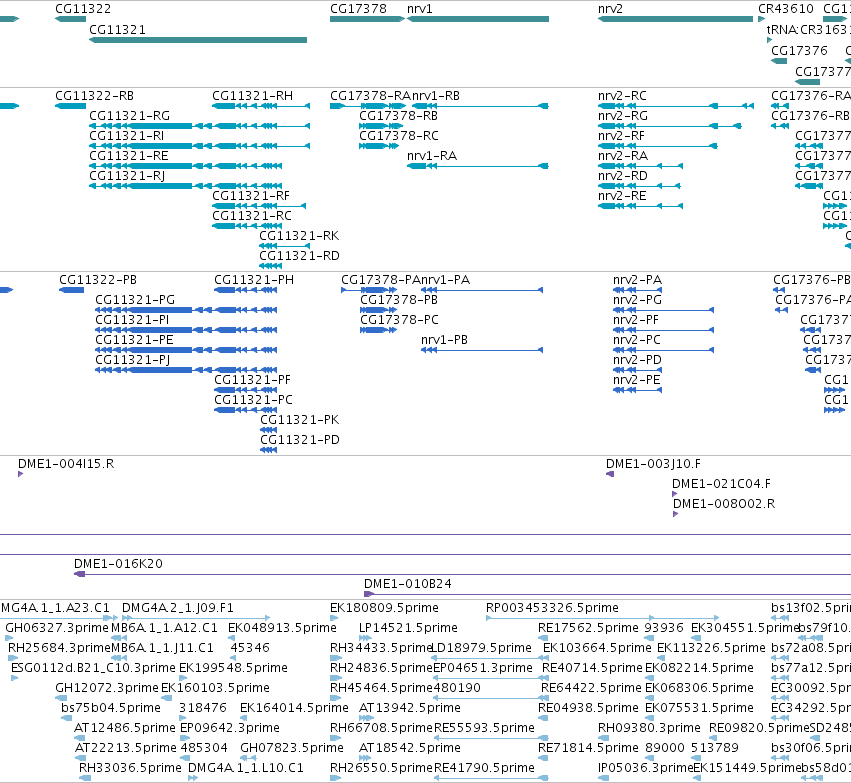Select EST RE17562.5prime
The width and height of the screenshot is (851, 783).
pyautogui.click(x=588, y=628)
